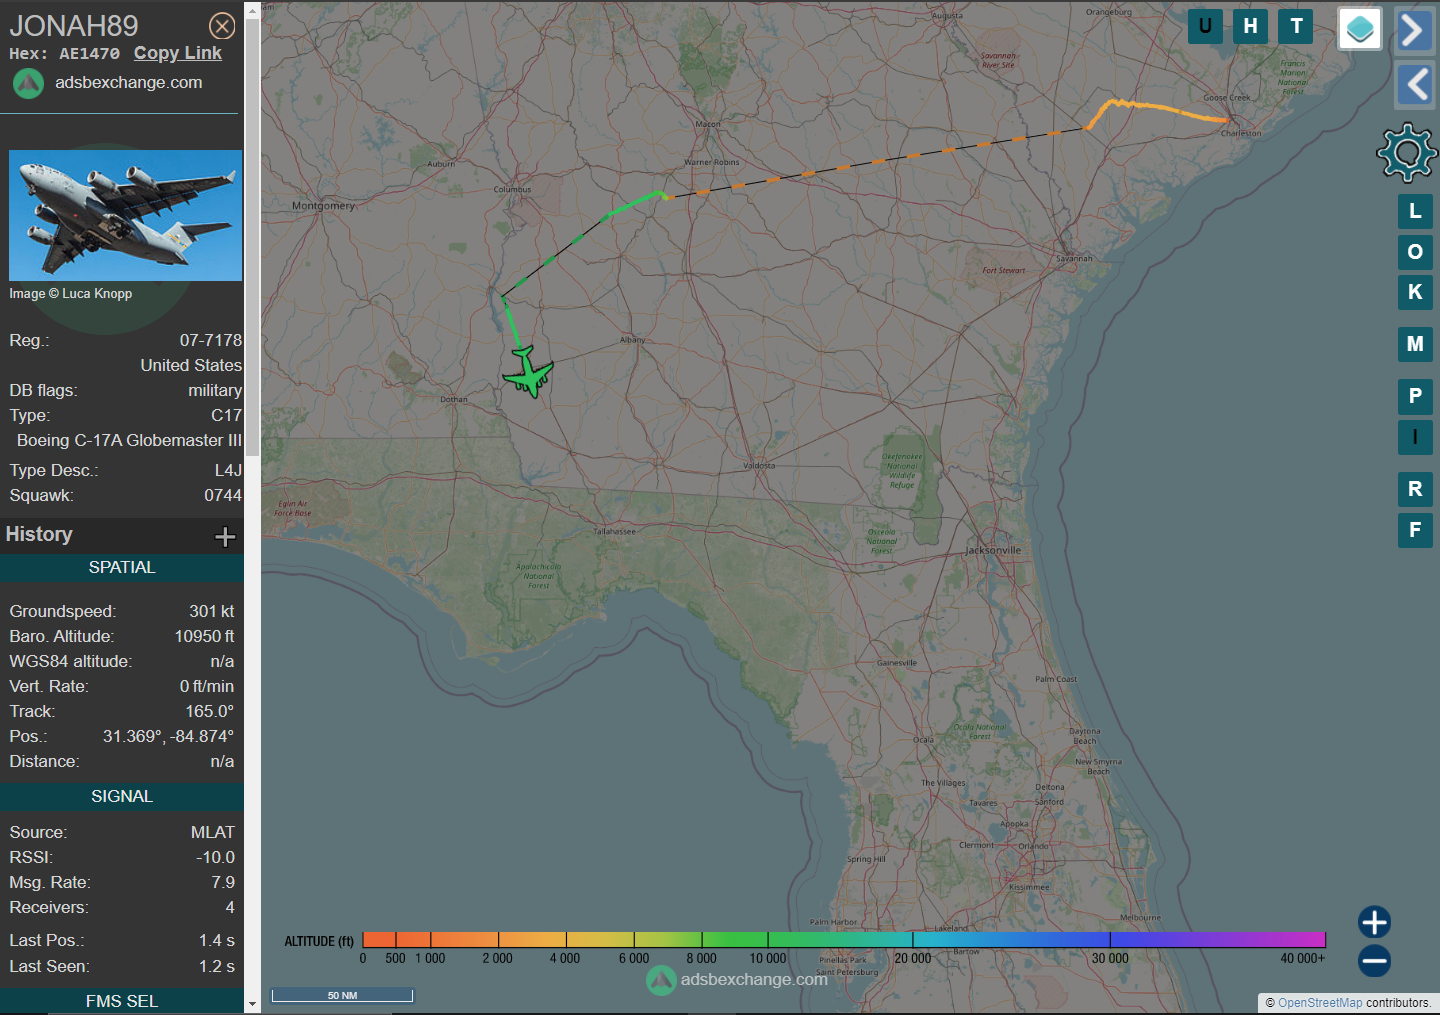Open the C-17 aircraft photo thumbnail
The image size is (1440, 1015).
(125, 215)
